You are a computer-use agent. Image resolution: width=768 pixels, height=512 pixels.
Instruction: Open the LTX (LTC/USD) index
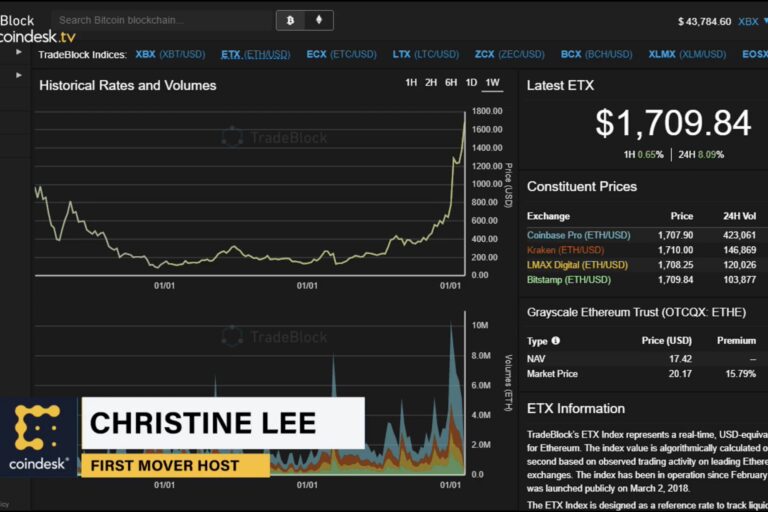pyautogui.click(x=426, y=54)
